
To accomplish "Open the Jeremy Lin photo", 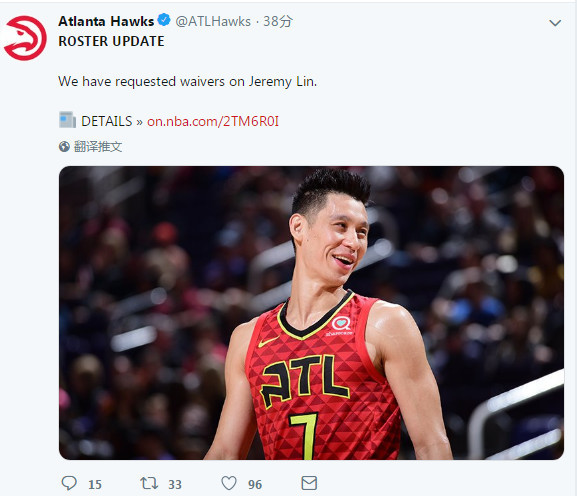I will click(311, 313).
